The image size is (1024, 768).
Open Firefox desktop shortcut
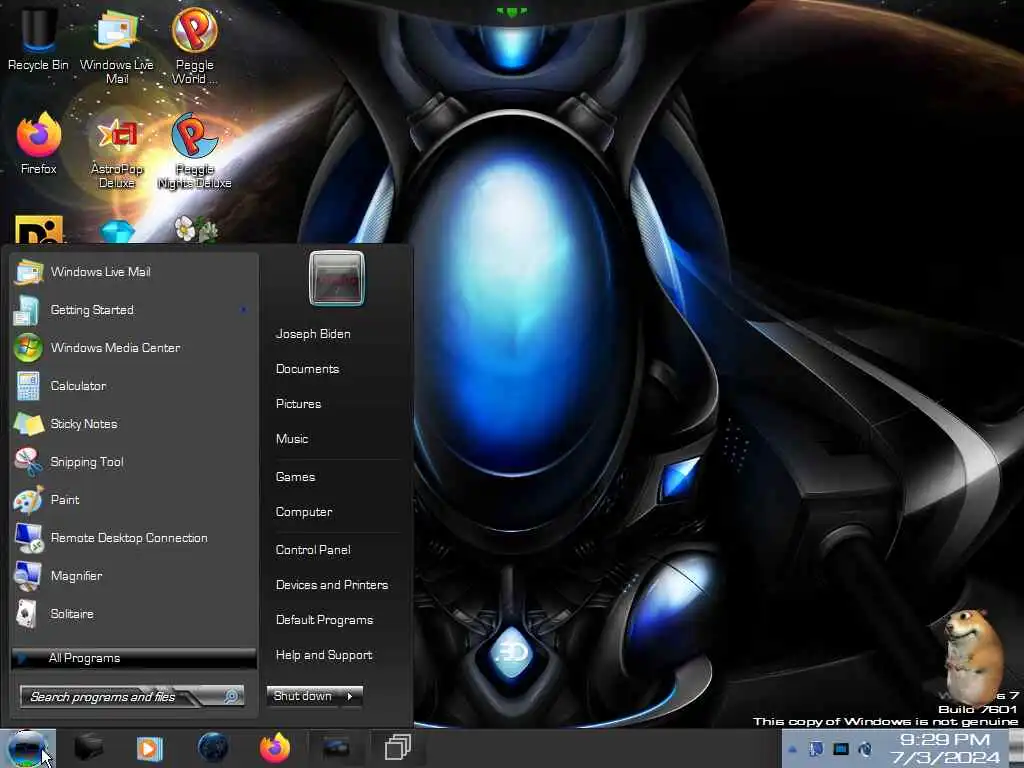click(x=39, y=144)
